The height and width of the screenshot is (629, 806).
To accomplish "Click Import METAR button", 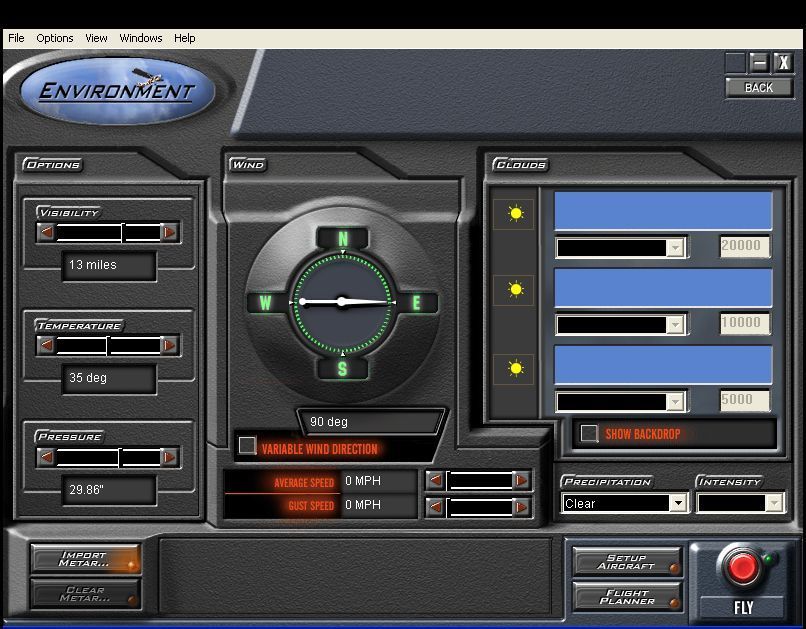I will 85,559.
